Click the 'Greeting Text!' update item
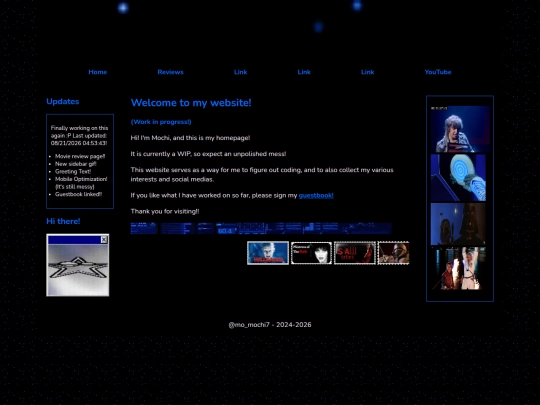Screen dimensions: 540x405 point(73,171)
